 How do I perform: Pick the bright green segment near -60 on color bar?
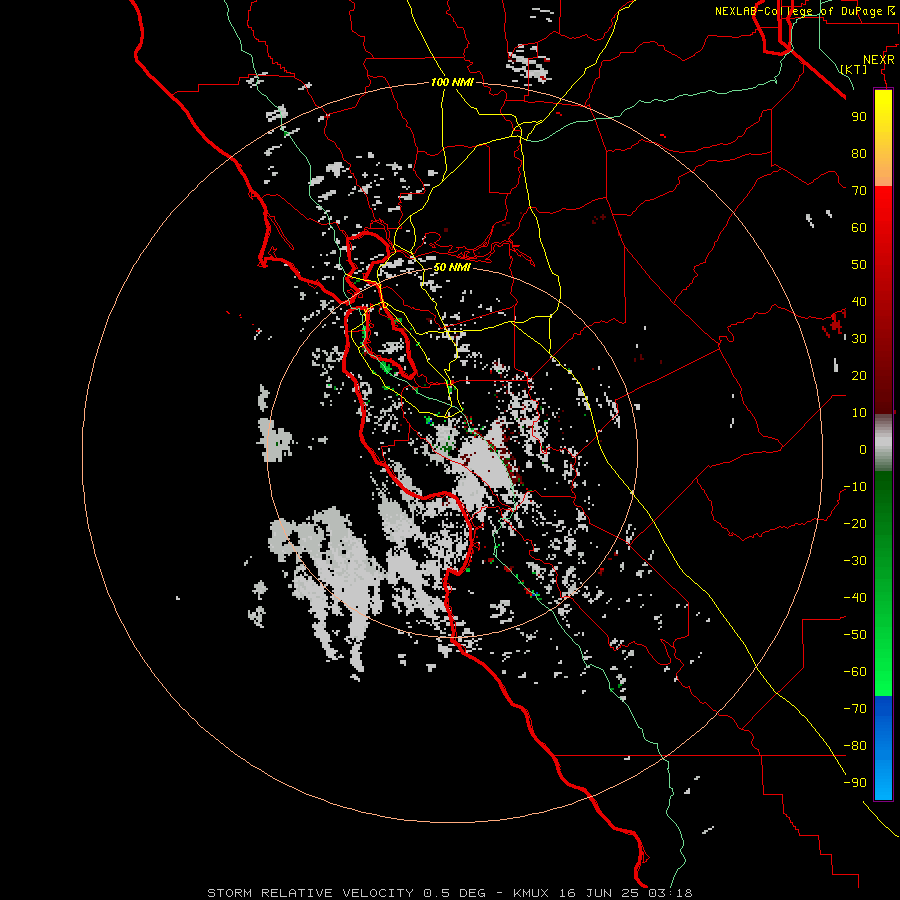click(883, 672)
